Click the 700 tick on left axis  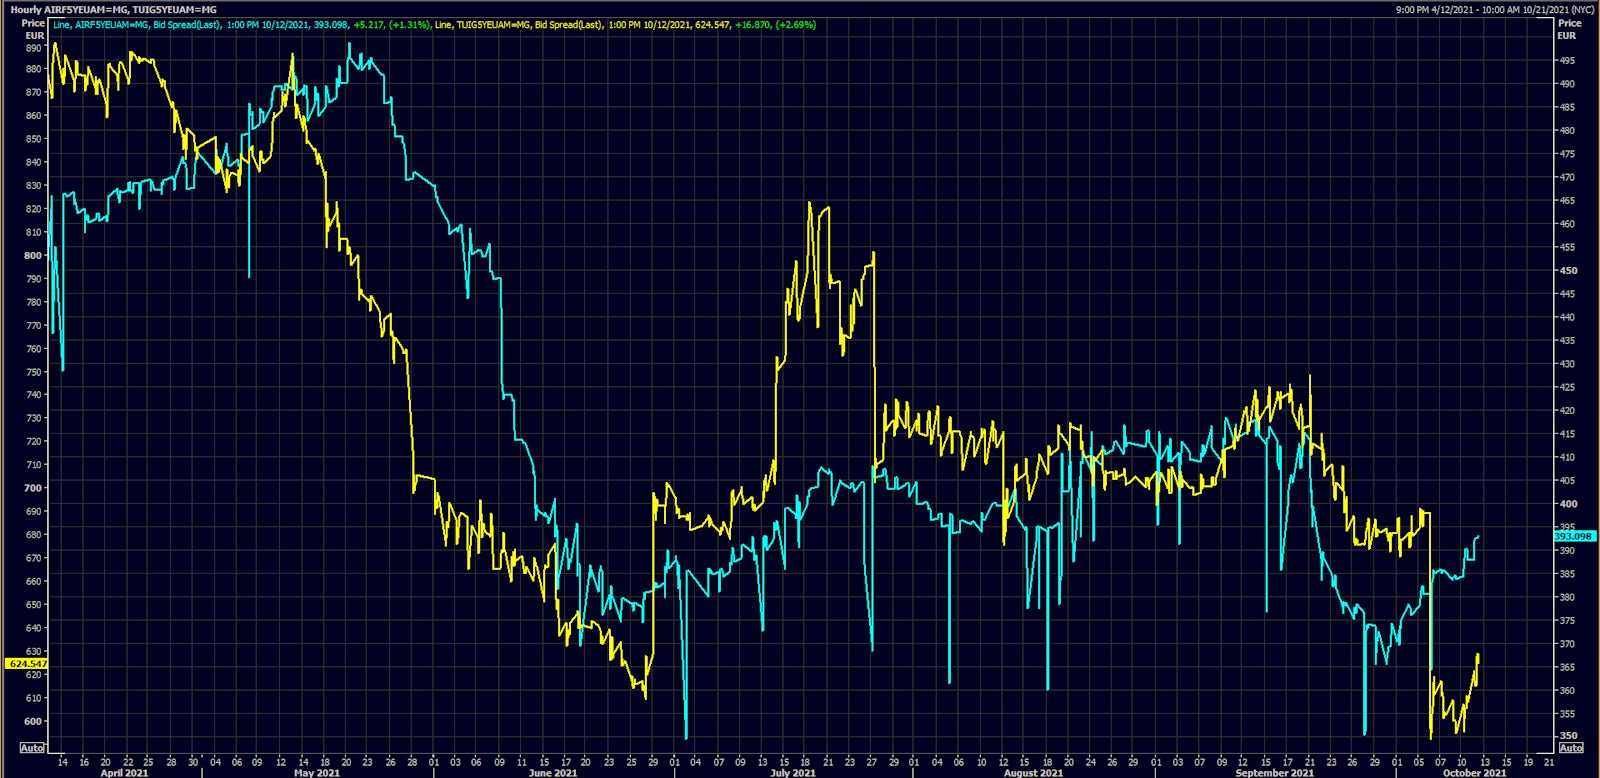tap(34, 488)
